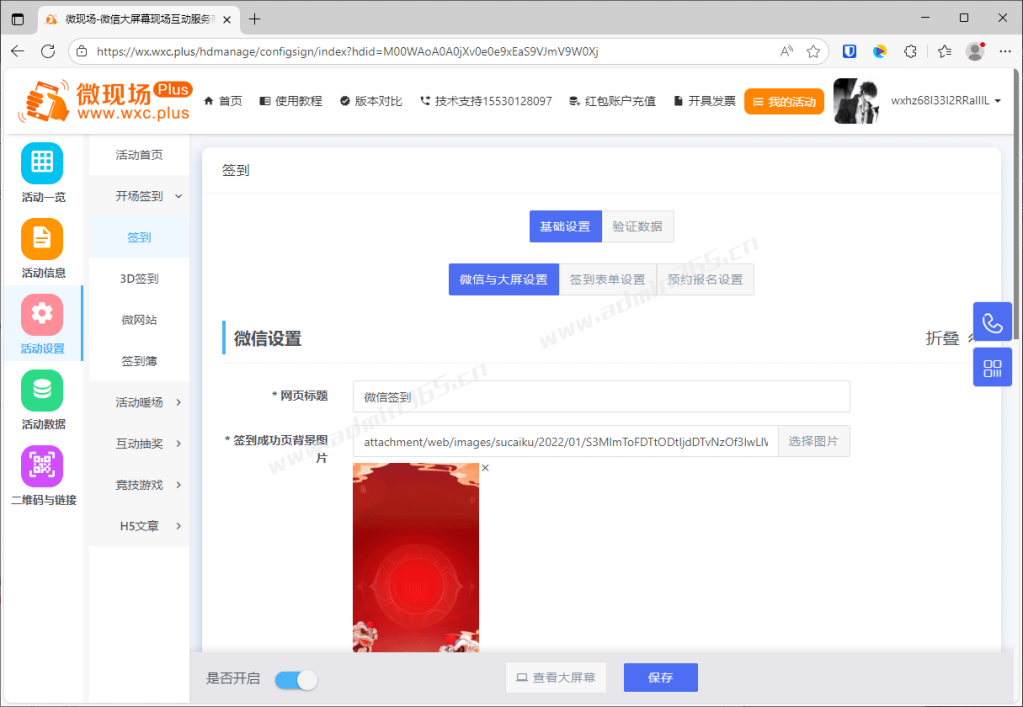Go to 首页 in the top navigation
The height and width of the screenshot is (707, 1023).
click(x=222, y=100)
